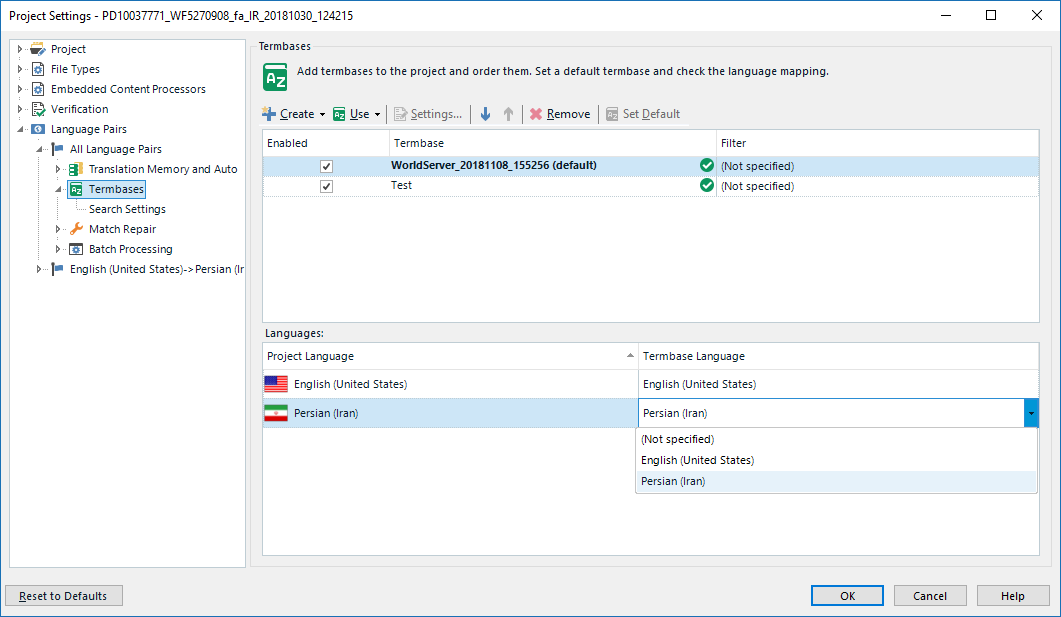This screenshot has width=1061, height=617.
Task: Click Reset to Defaults button
Action: tap(64, 596)
